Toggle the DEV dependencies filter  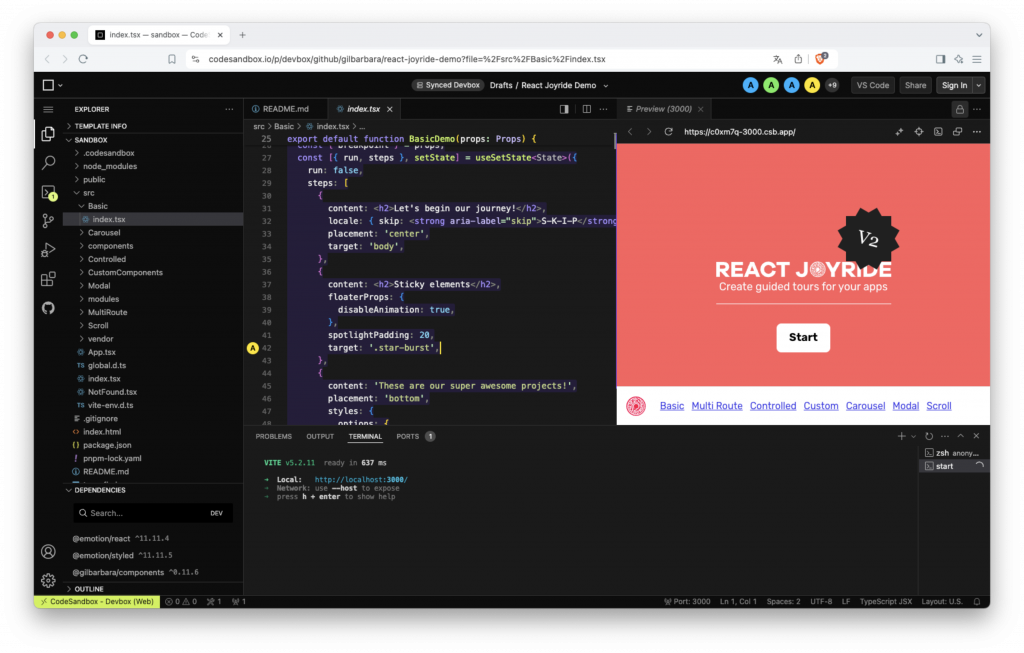coord(216,513)
